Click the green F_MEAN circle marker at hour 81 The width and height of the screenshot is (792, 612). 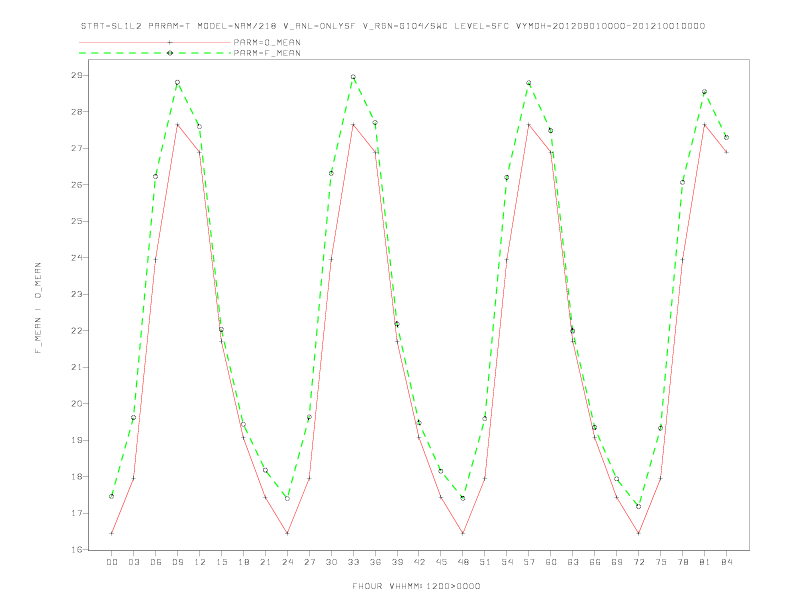tap(704, 92)
